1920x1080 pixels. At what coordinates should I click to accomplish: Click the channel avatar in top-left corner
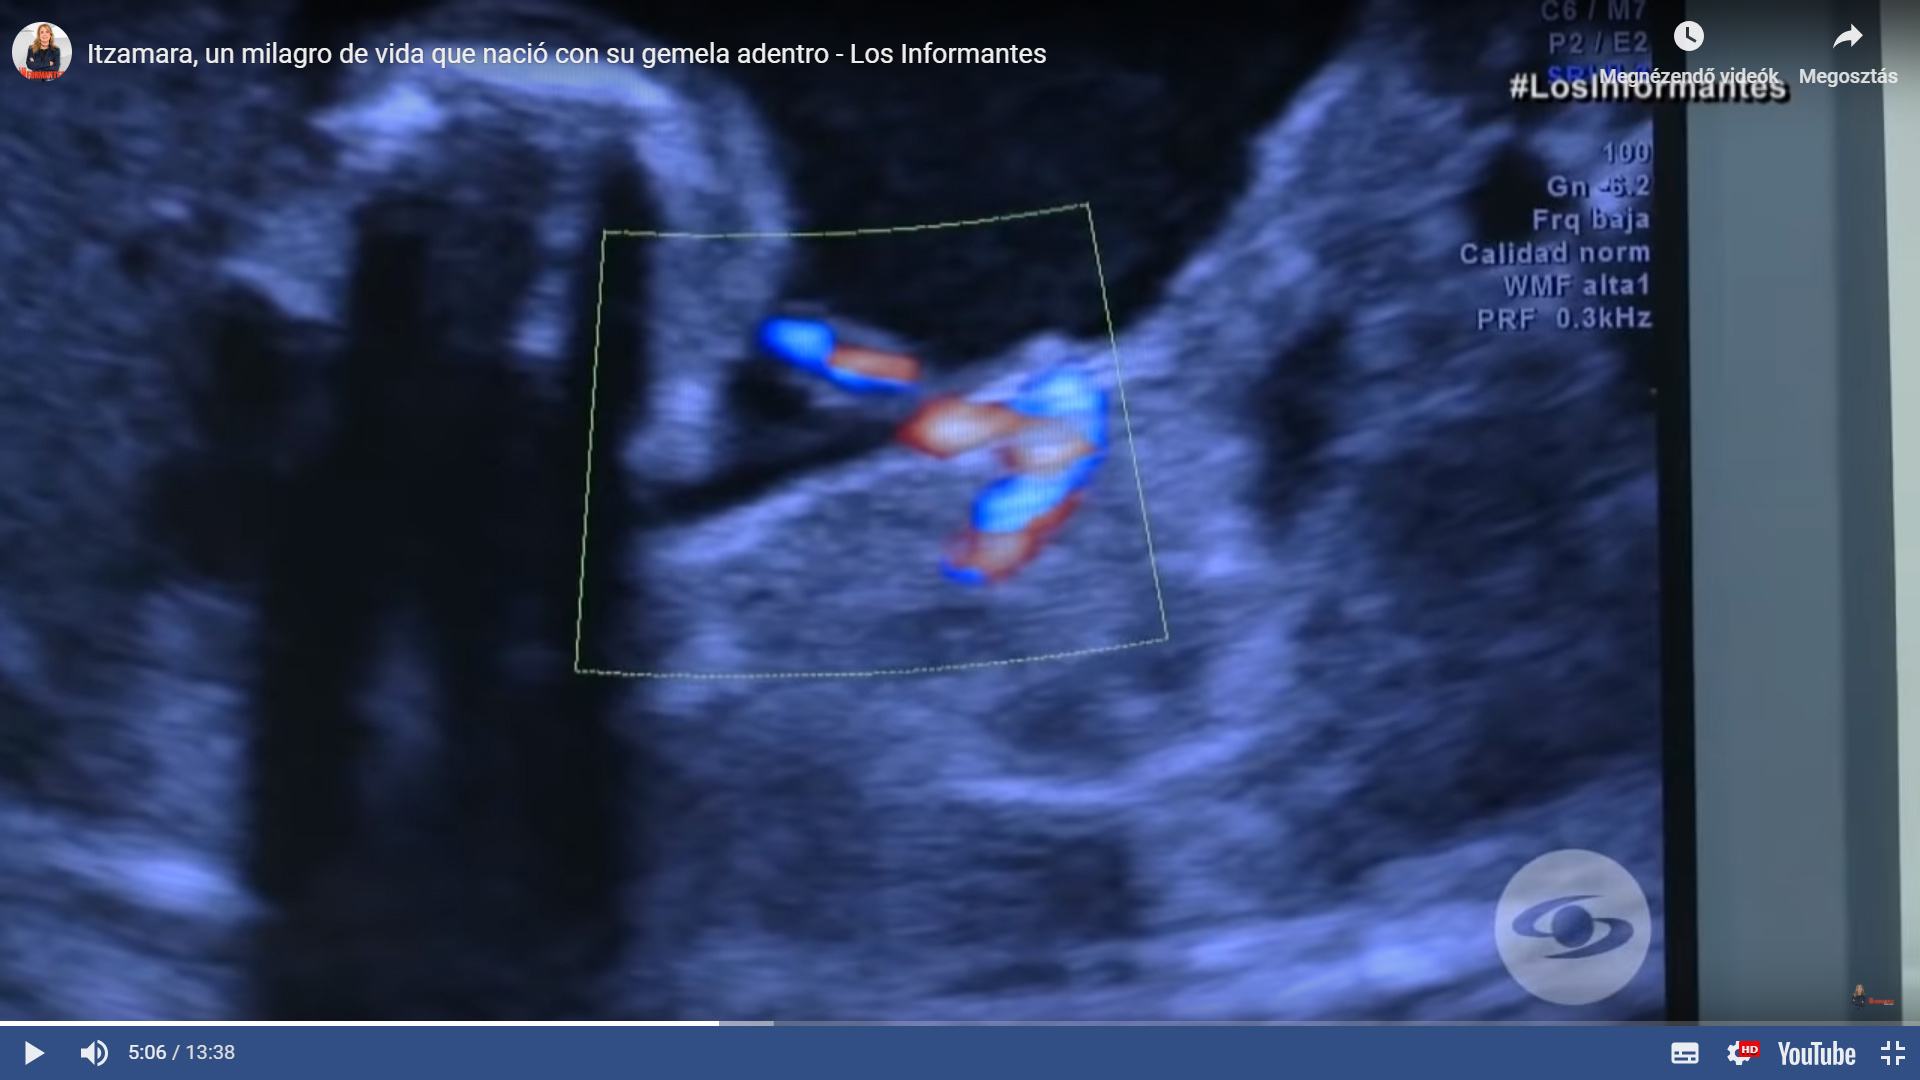point(42,52)
